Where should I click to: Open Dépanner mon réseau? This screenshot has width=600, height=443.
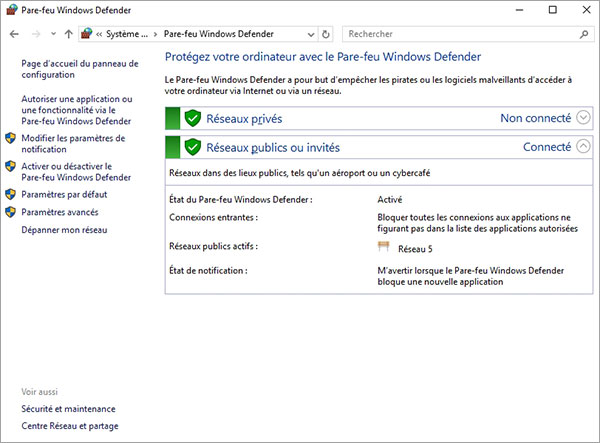pos(64,230)
